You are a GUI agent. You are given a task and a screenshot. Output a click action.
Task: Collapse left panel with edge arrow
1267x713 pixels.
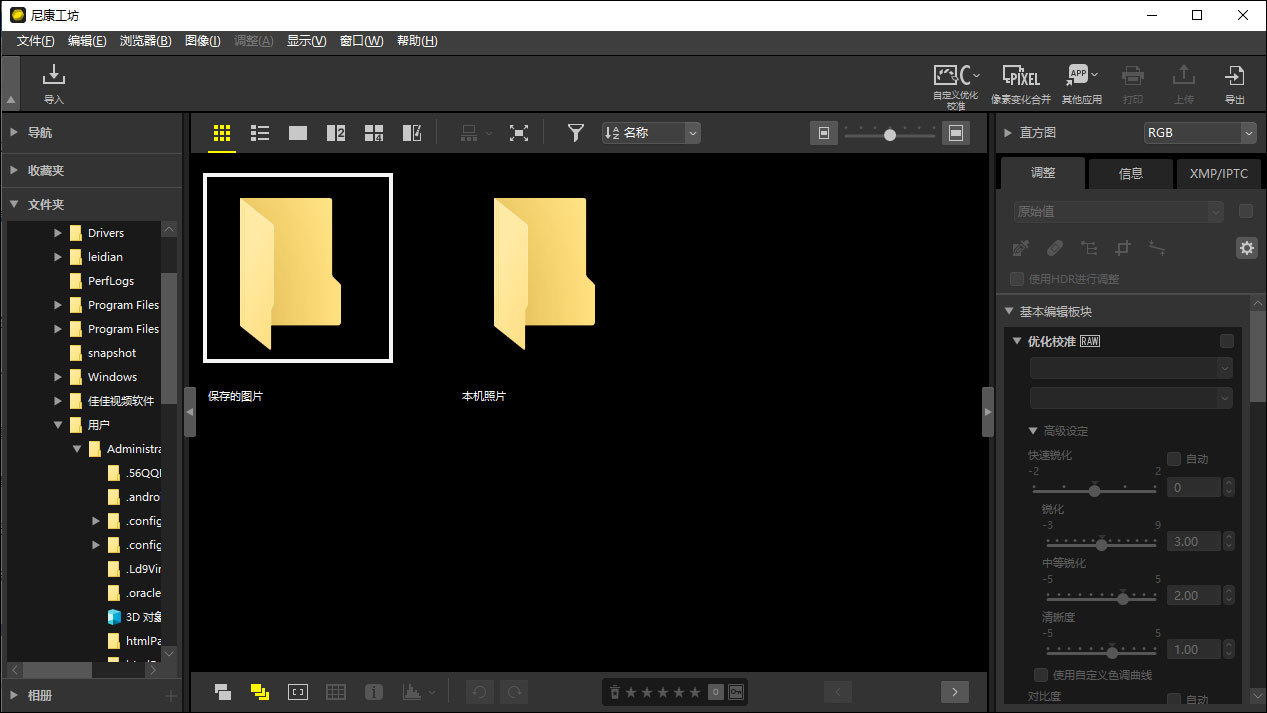[x=190, y=412]
